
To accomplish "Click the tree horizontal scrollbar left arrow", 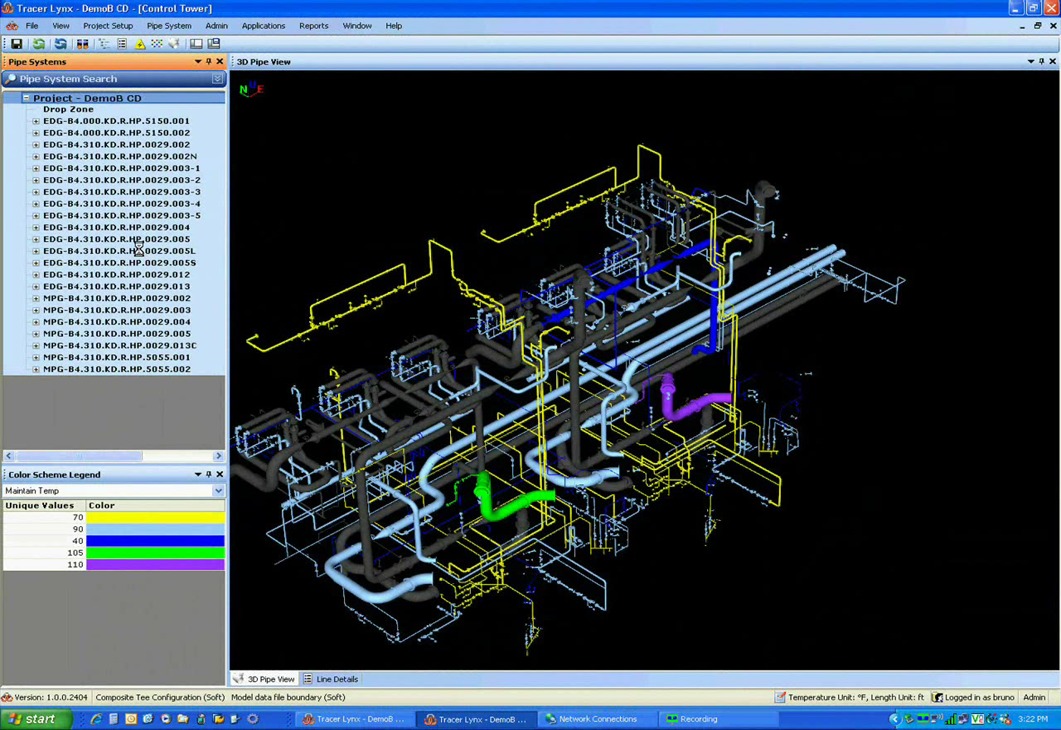I will (x=9, y=456).
